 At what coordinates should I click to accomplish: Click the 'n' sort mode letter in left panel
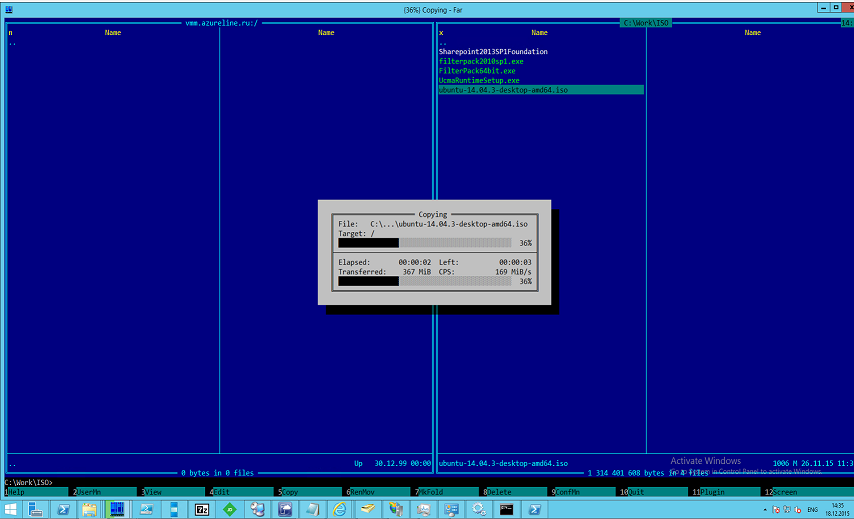pyautogui.click(x=10, y=33)
